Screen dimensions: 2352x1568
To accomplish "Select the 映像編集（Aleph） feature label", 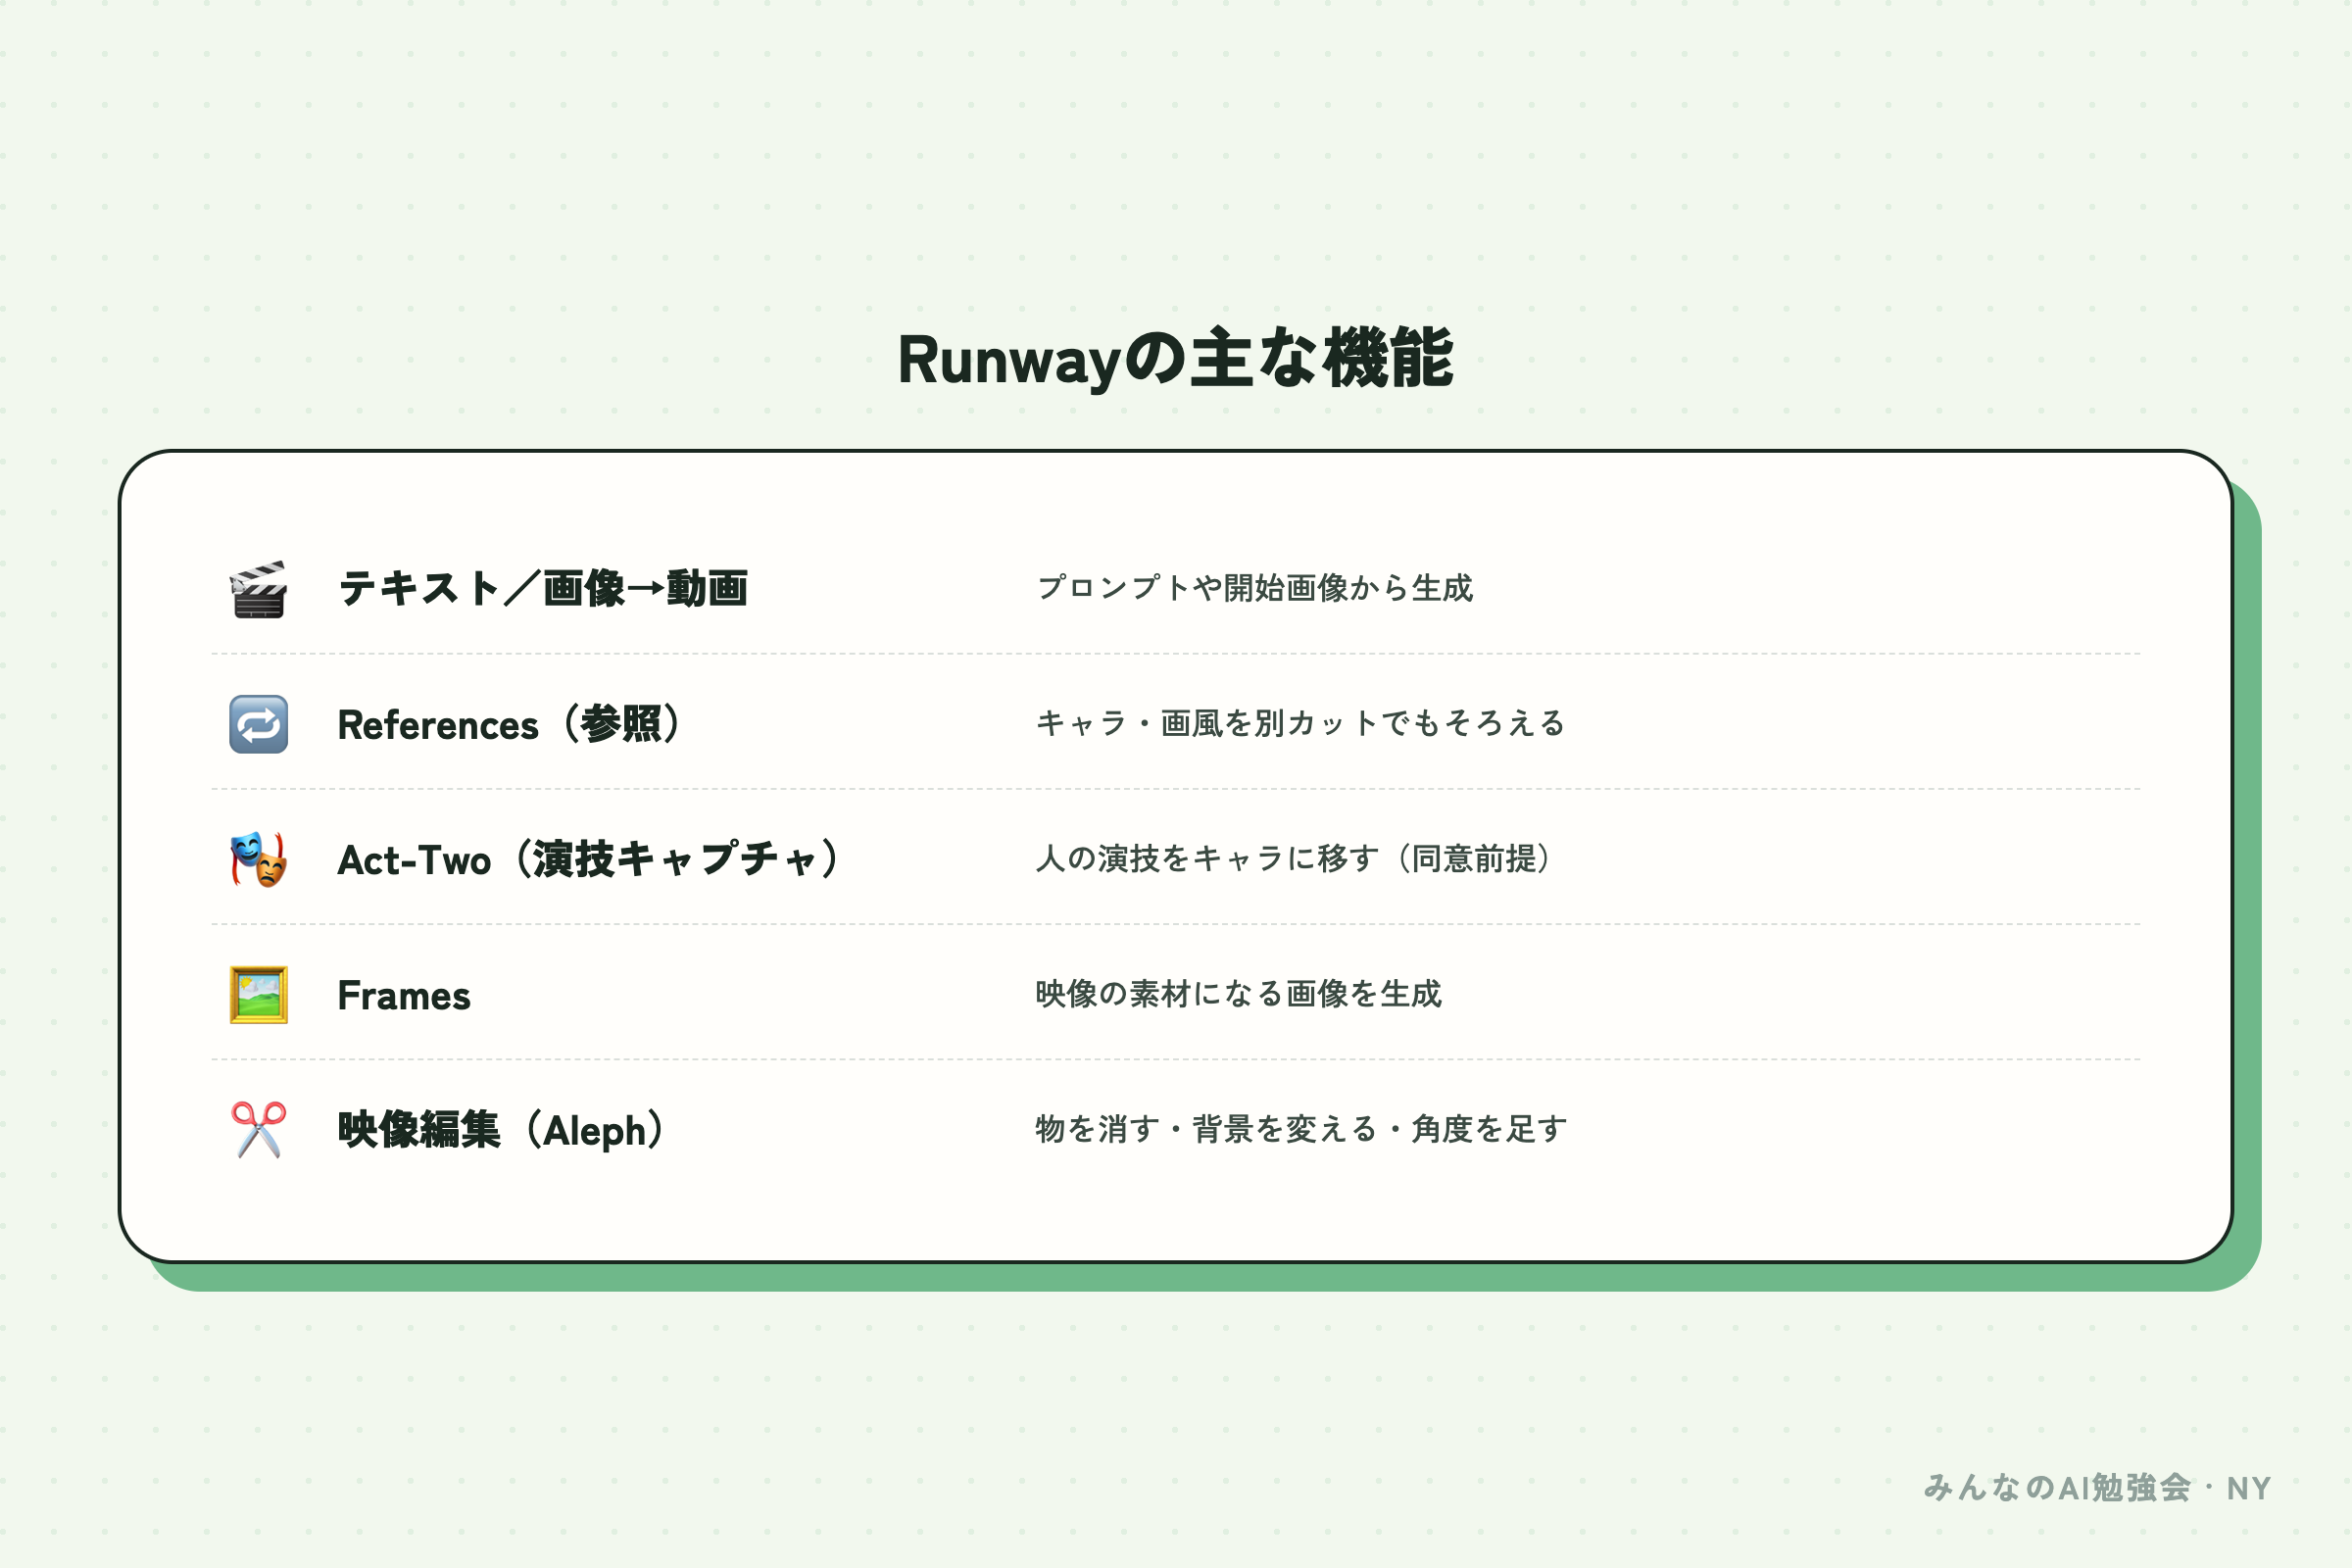I will coord(502,1130).
